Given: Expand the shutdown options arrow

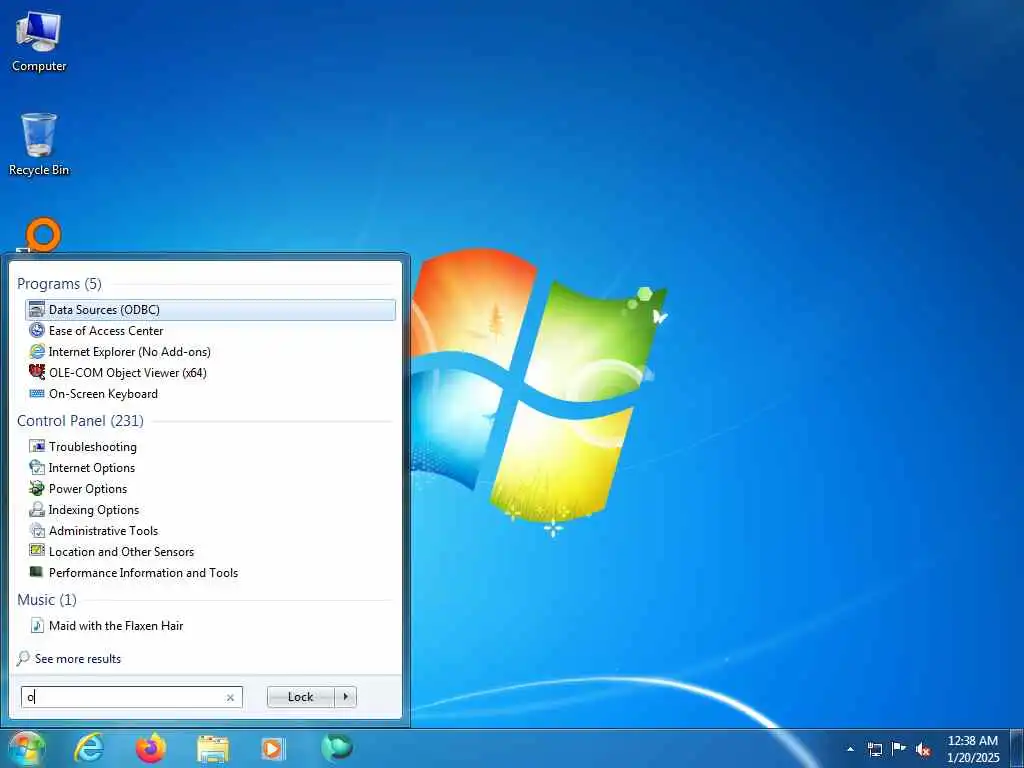Looking at the screenshot, I should point(345,697).
